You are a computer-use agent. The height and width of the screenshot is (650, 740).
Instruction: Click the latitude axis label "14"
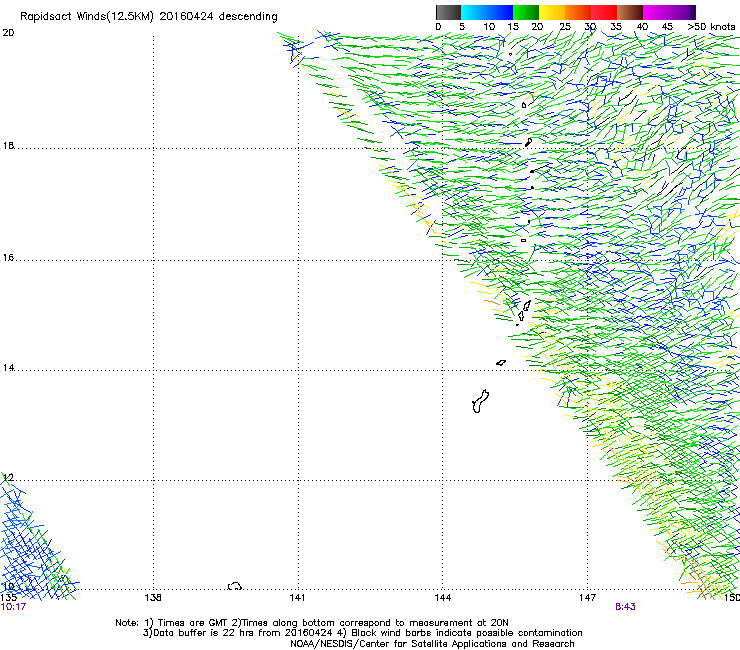point(8,368)
